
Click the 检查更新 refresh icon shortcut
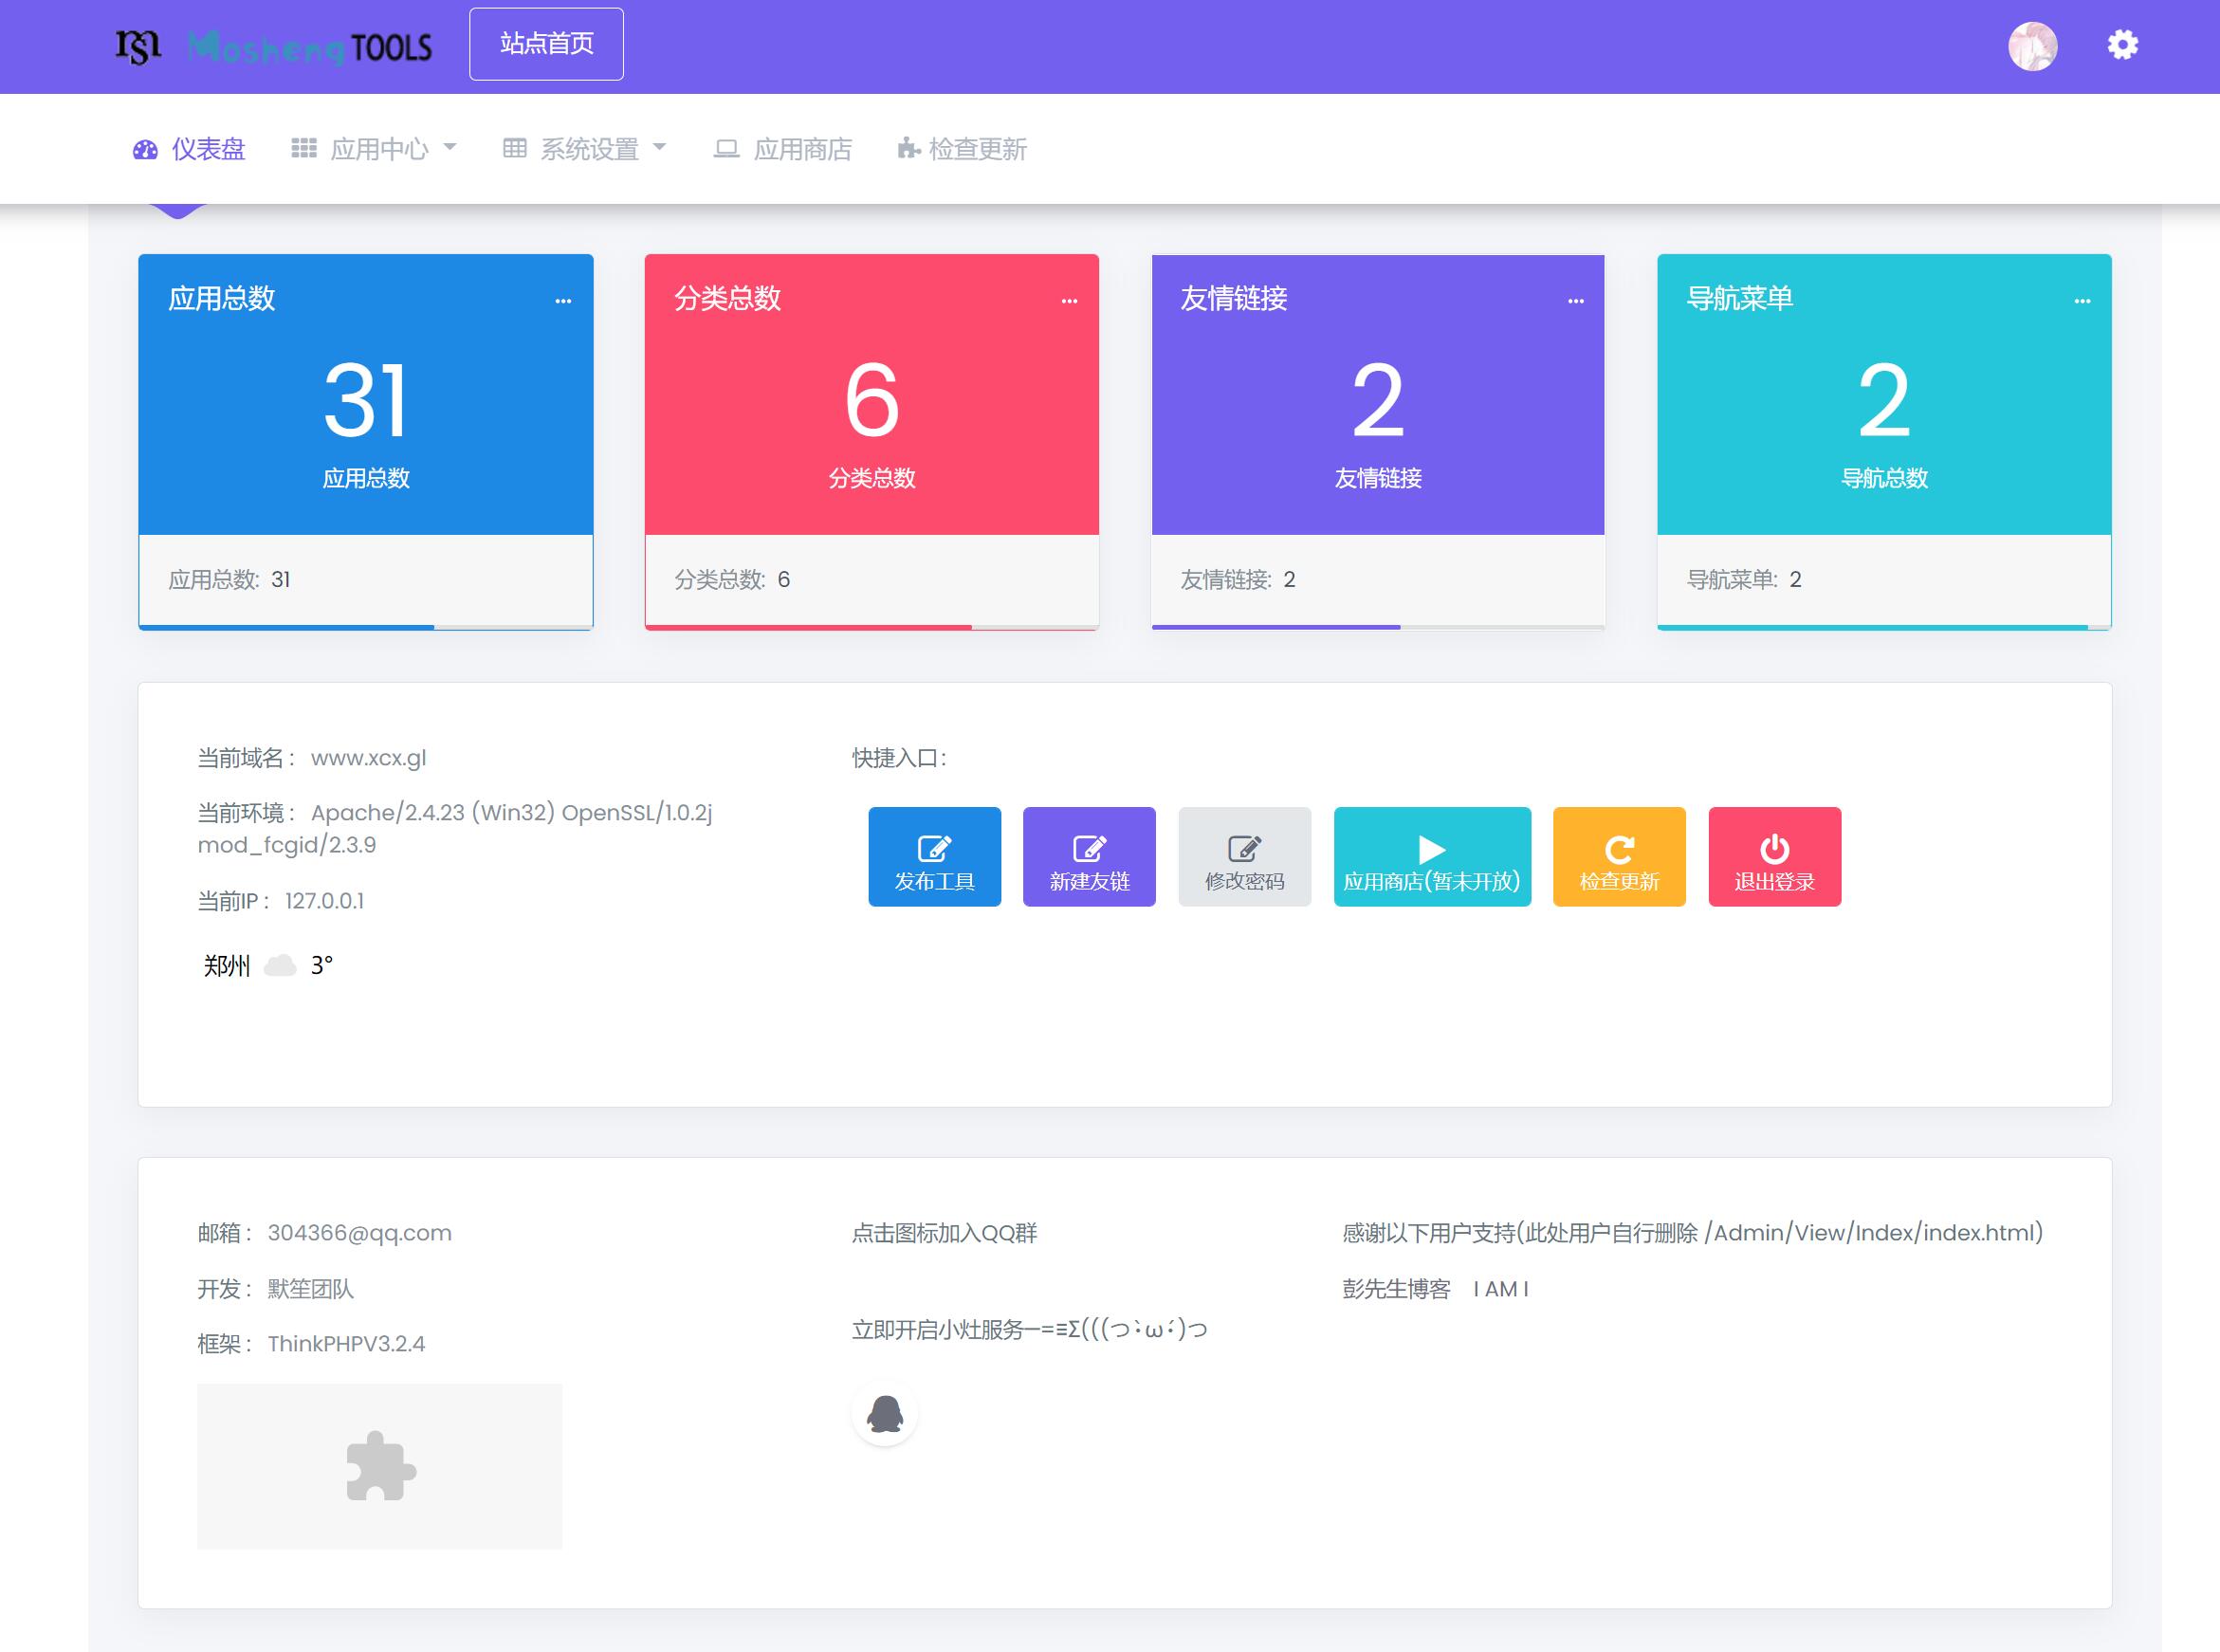click(x=1618, y=849)
